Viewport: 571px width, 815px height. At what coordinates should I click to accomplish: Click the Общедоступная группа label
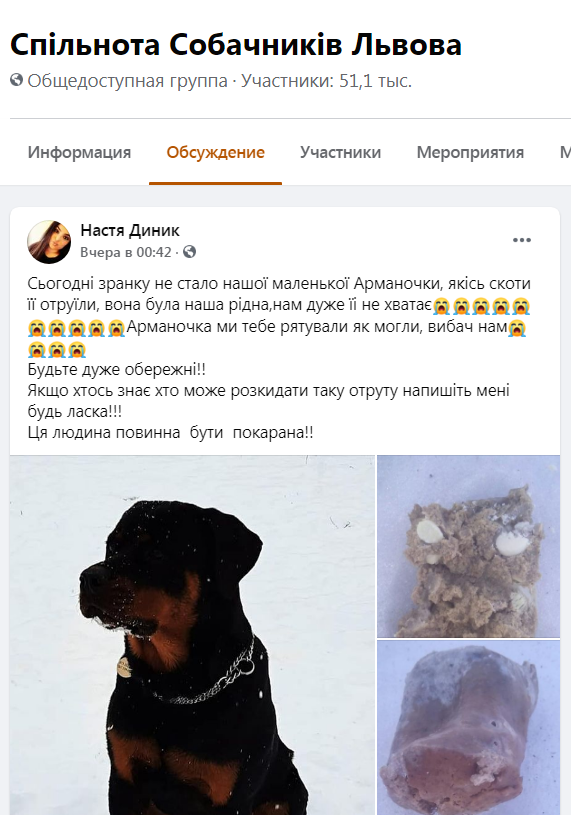[x=127, y=81]
